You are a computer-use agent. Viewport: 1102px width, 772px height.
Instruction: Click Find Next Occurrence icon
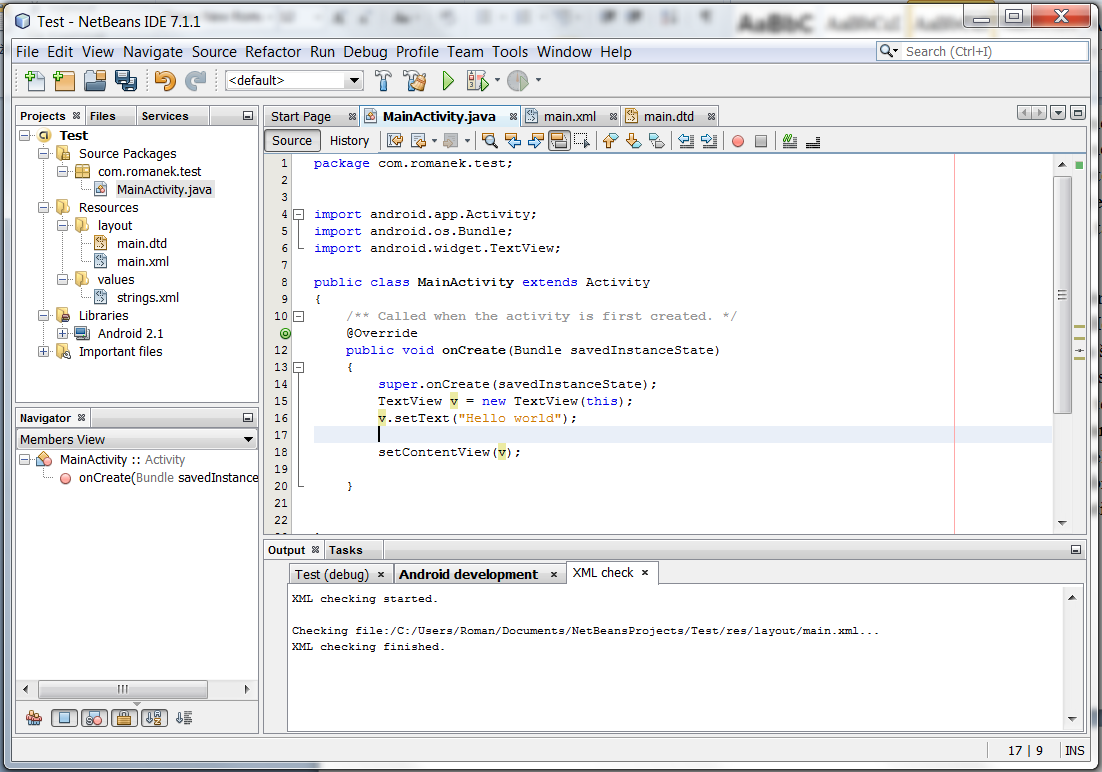point(536,141)
